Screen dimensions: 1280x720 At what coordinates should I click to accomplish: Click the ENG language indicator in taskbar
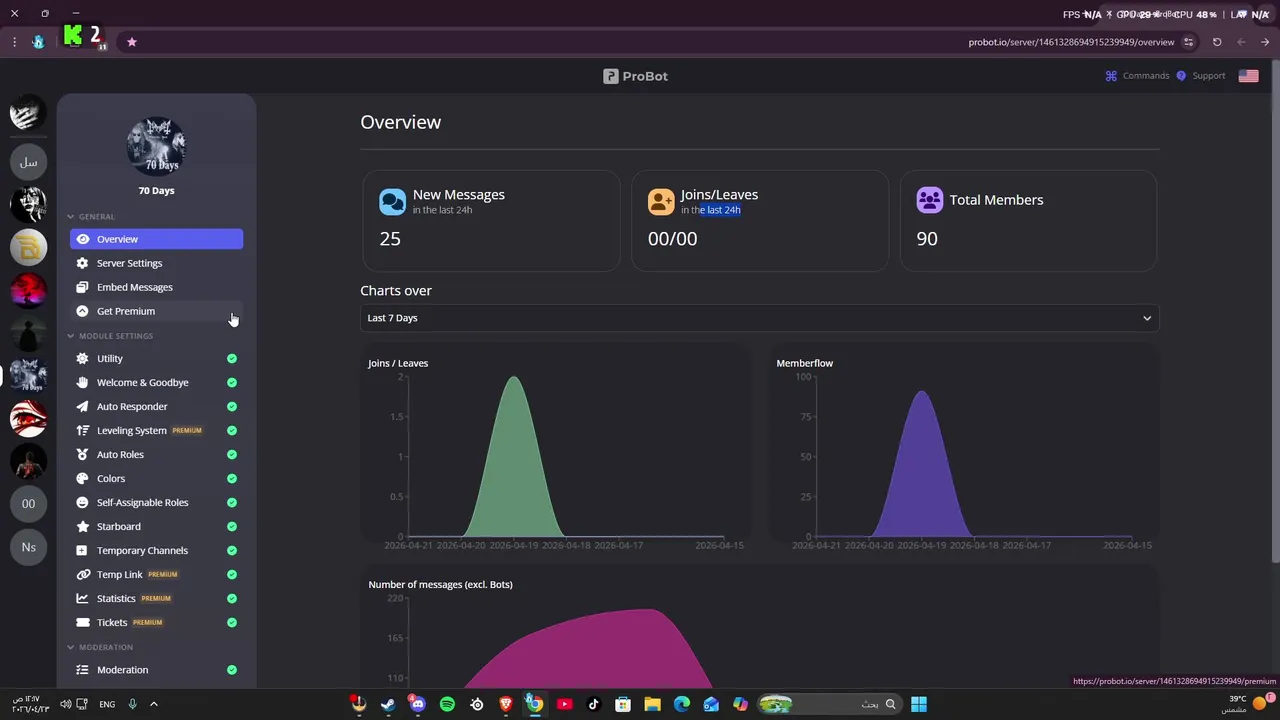pos(107,704)
